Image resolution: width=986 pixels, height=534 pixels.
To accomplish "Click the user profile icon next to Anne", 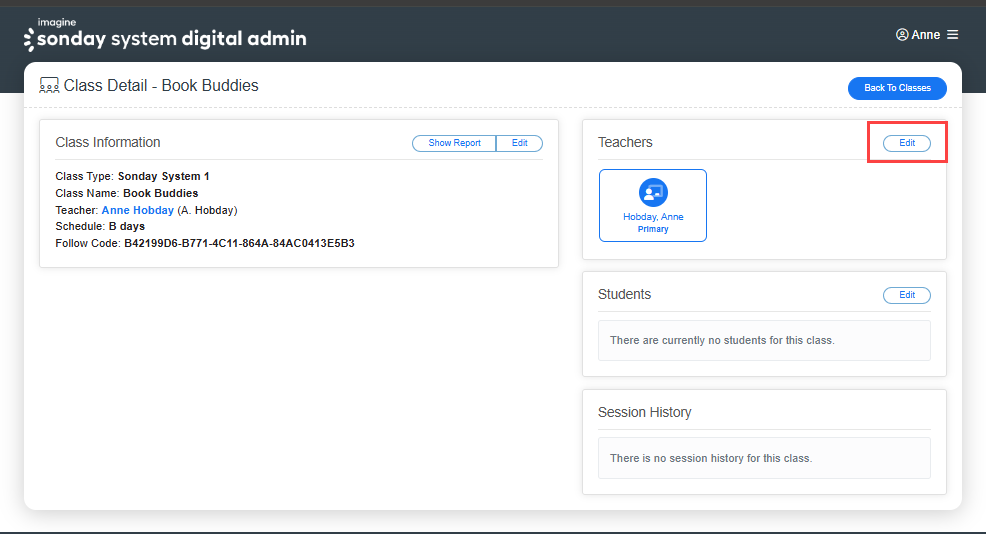I will pyautogui.click(x=902, y=35).
